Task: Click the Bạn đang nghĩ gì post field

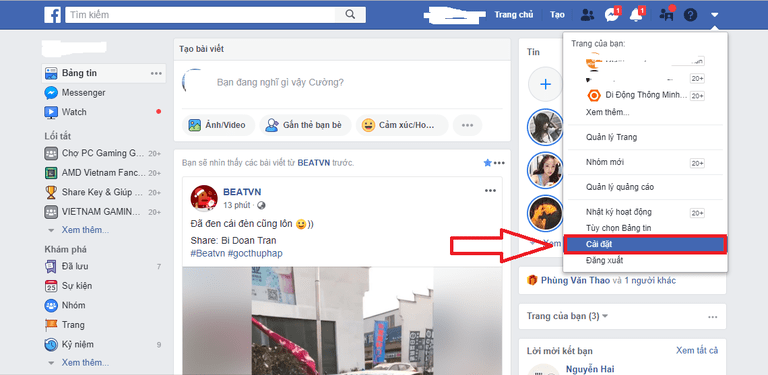Action: [280, 82]
